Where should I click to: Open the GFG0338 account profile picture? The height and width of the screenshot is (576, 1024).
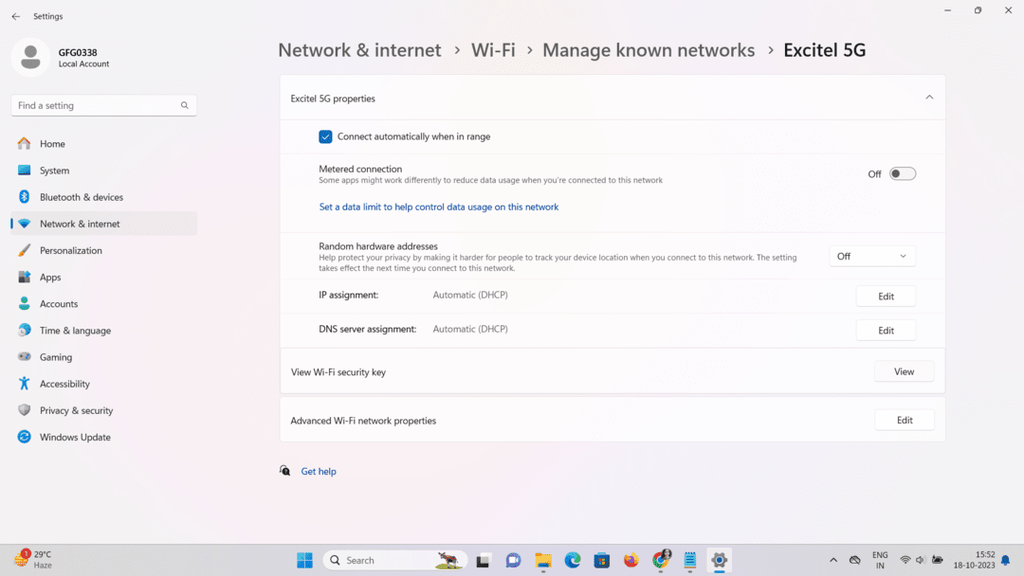[x=30, y=57]
